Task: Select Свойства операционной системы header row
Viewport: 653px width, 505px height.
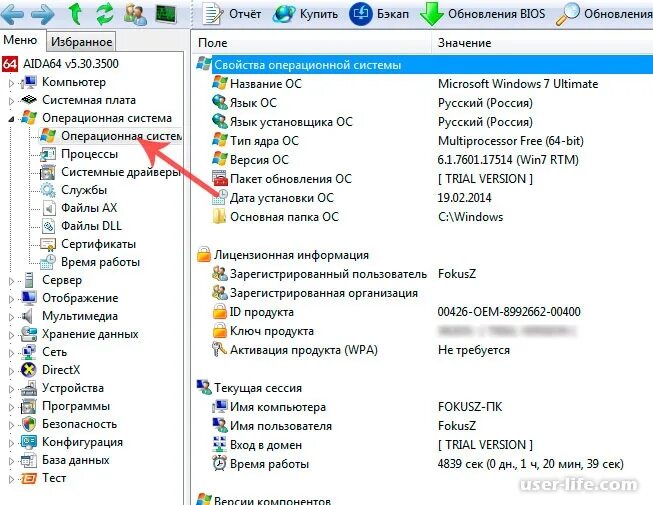Action: pyautogui.click(x=424, y=65)
